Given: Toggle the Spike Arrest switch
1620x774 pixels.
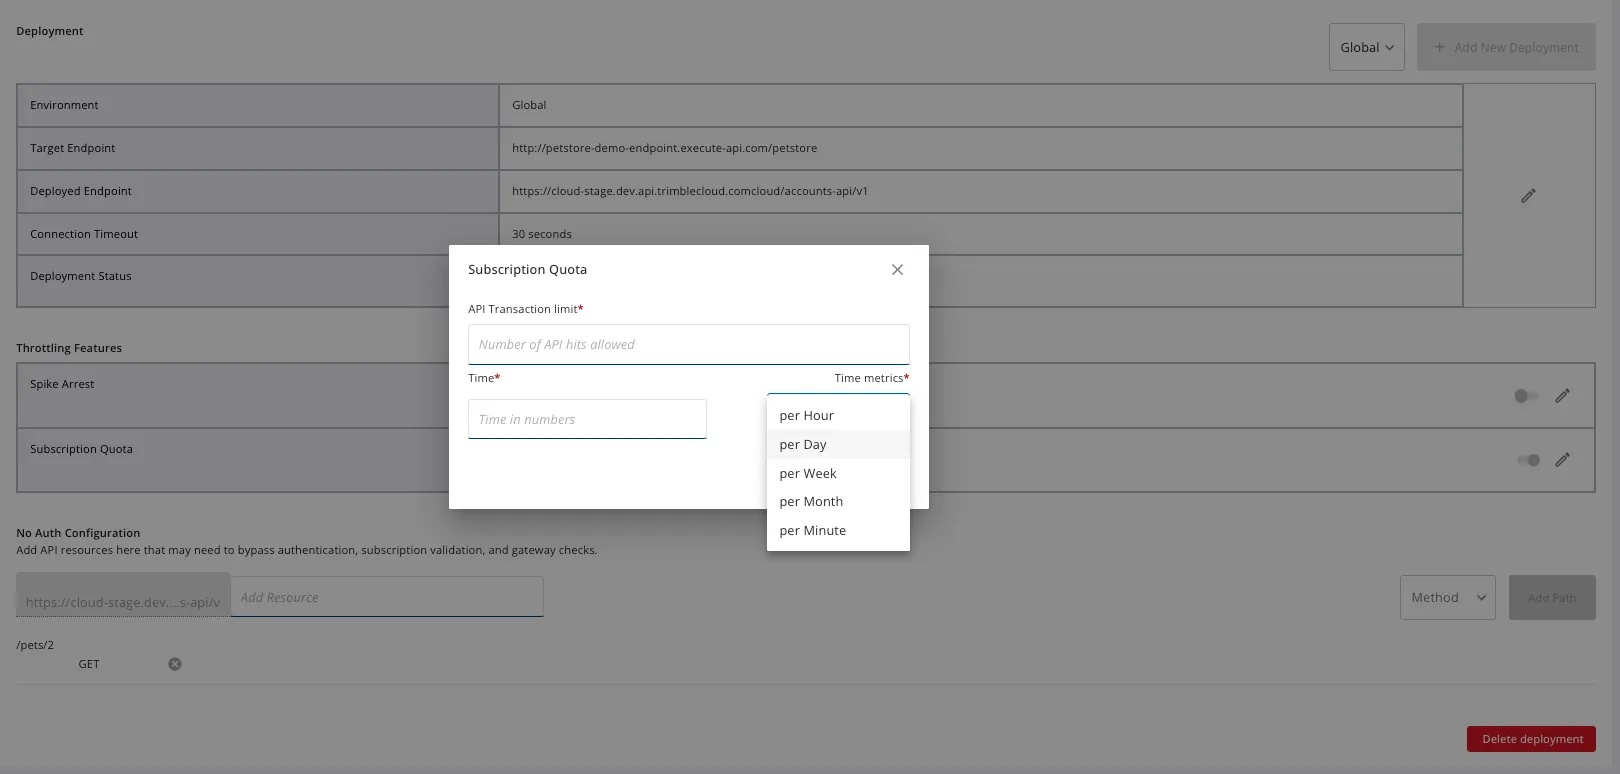Looking at the screenshot, I should coord(1526,396).
